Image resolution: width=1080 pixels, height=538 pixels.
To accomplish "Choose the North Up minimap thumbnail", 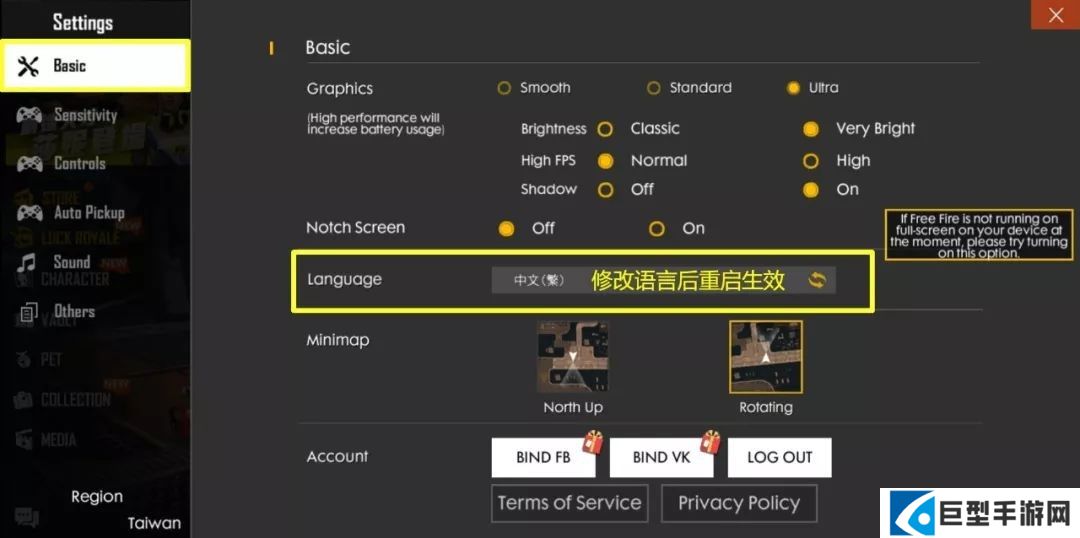I will pyautogui.click(x=573, y=357).
